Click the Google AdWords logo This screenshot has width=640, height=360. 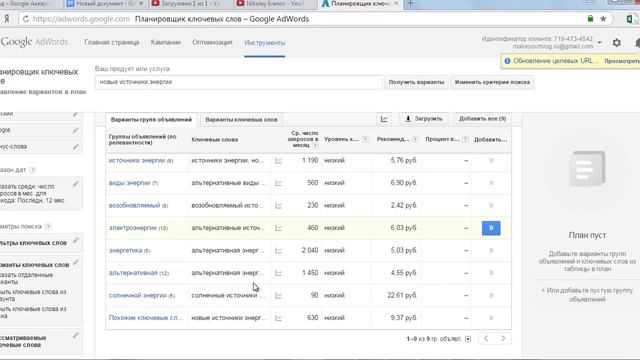(x=34, y=42)
